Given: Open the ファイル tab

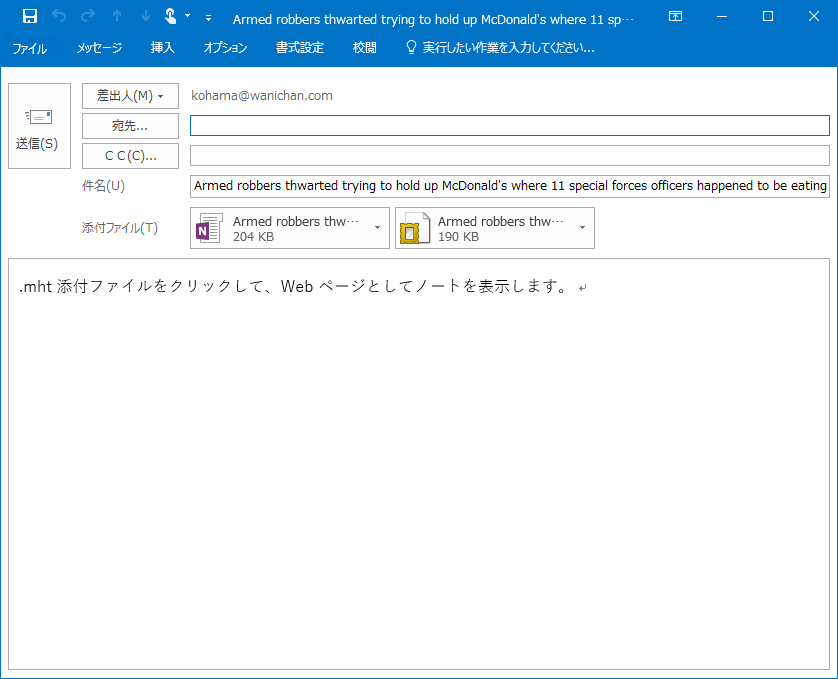Looking at the screenshot, I should (x=29, y=48).
